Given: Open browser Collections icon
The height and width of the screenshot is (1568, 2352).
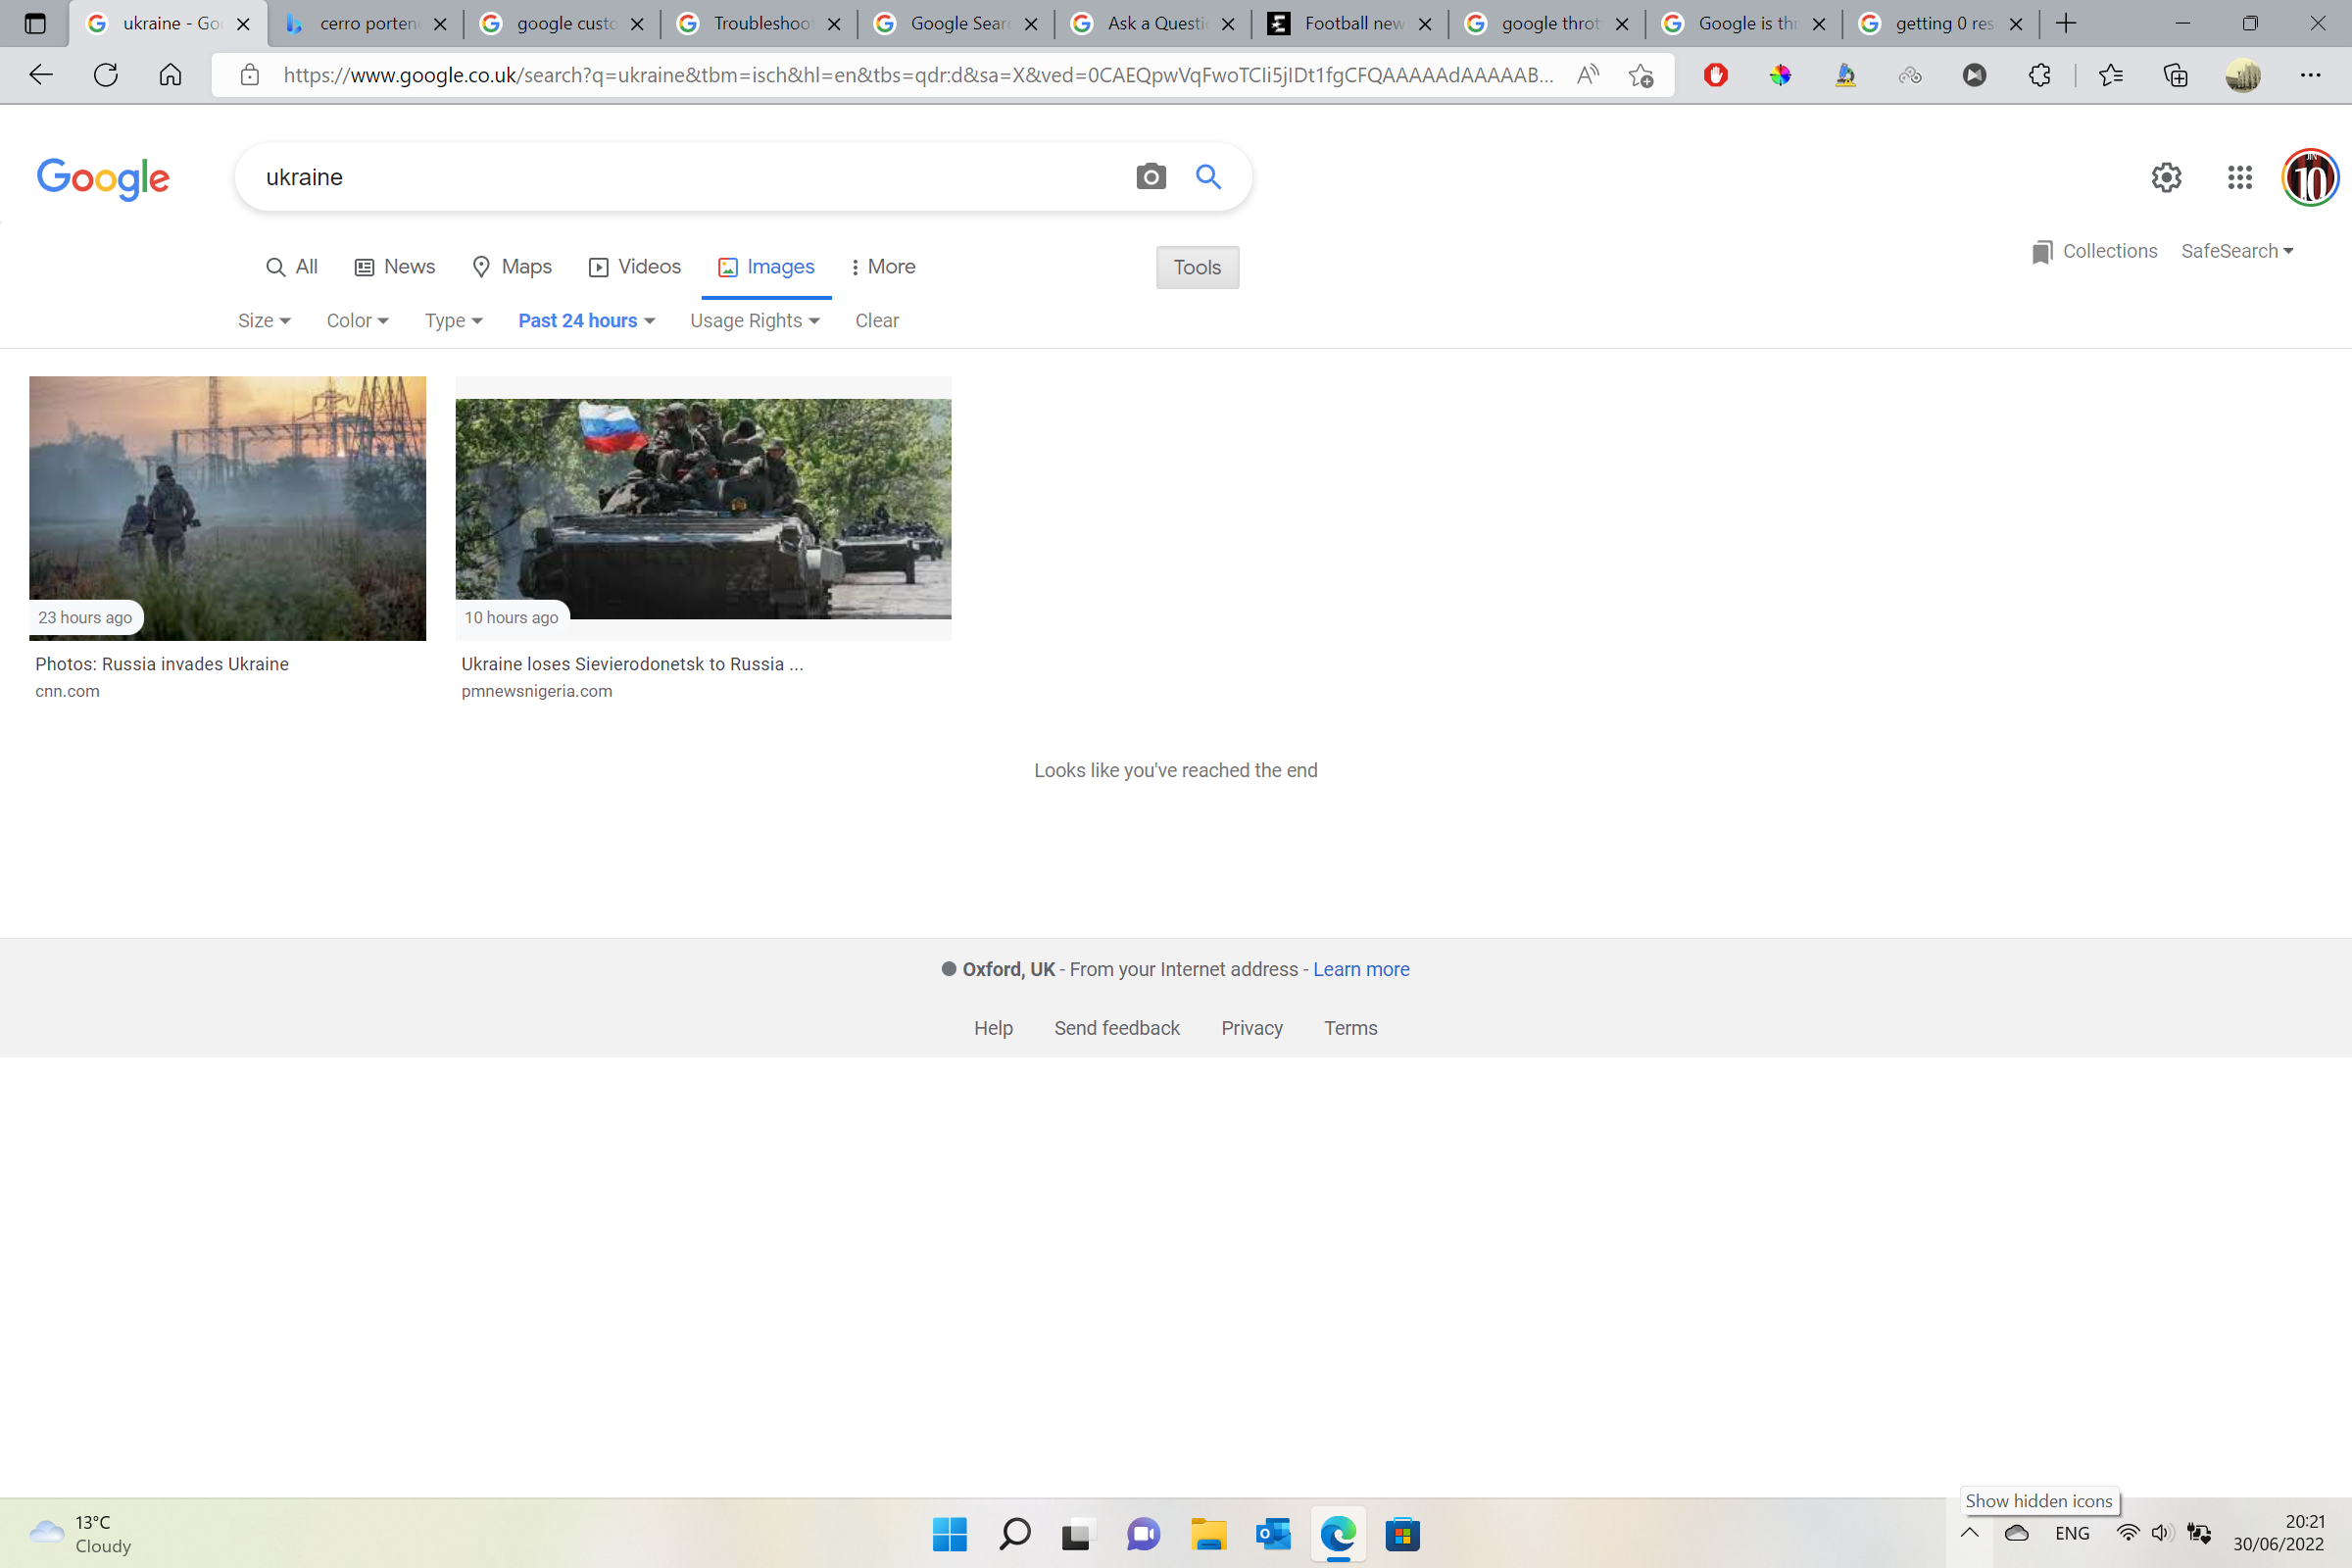Looking at the screenshot, I should 2176,75.
